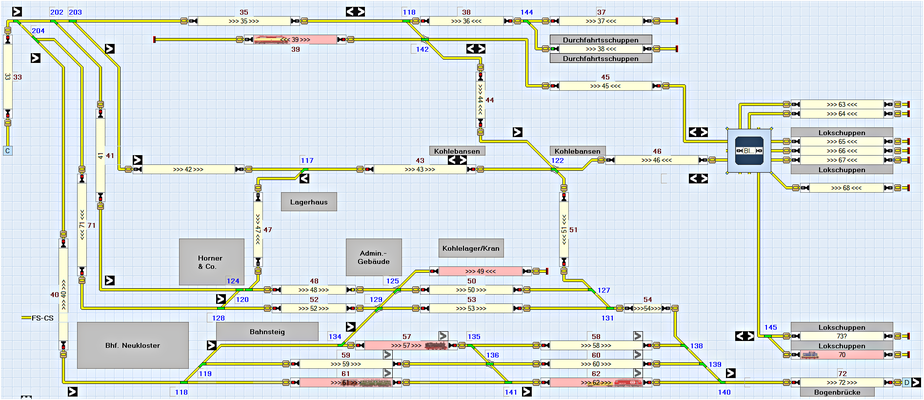Toggle crossing turnout 136
924x400 pixels.
490,365
